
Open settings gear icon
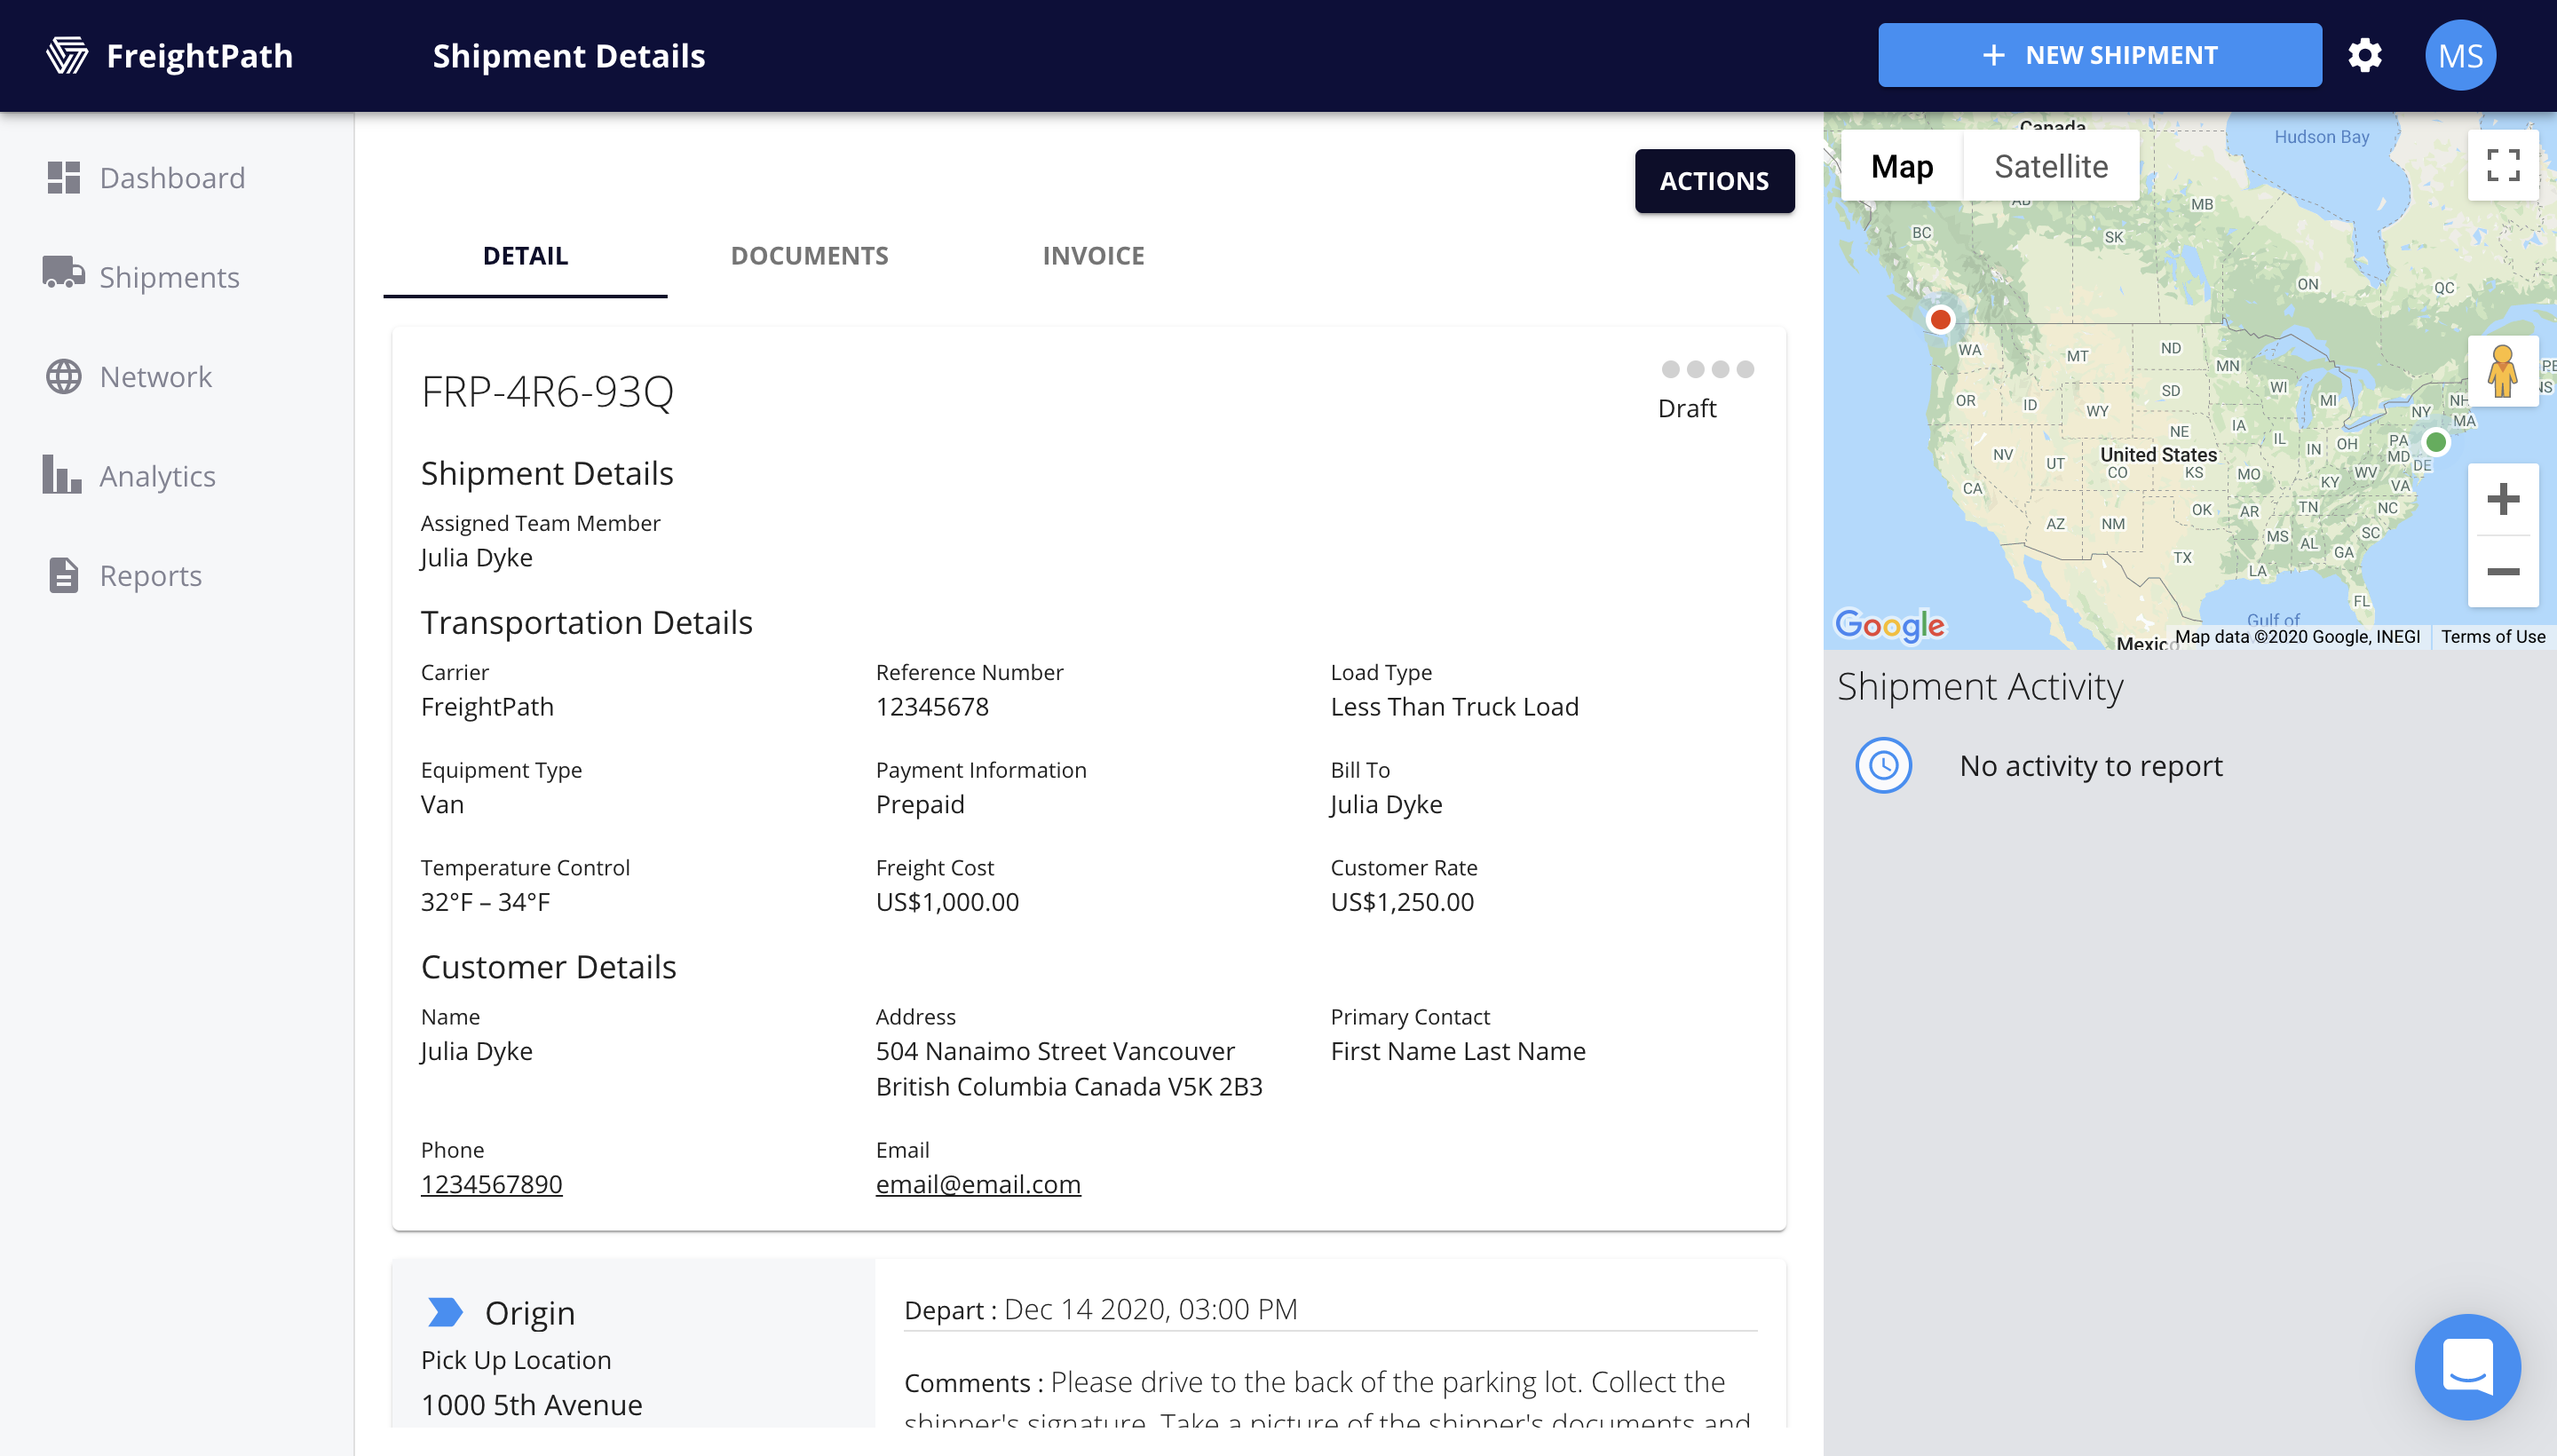click(2364, 55)
